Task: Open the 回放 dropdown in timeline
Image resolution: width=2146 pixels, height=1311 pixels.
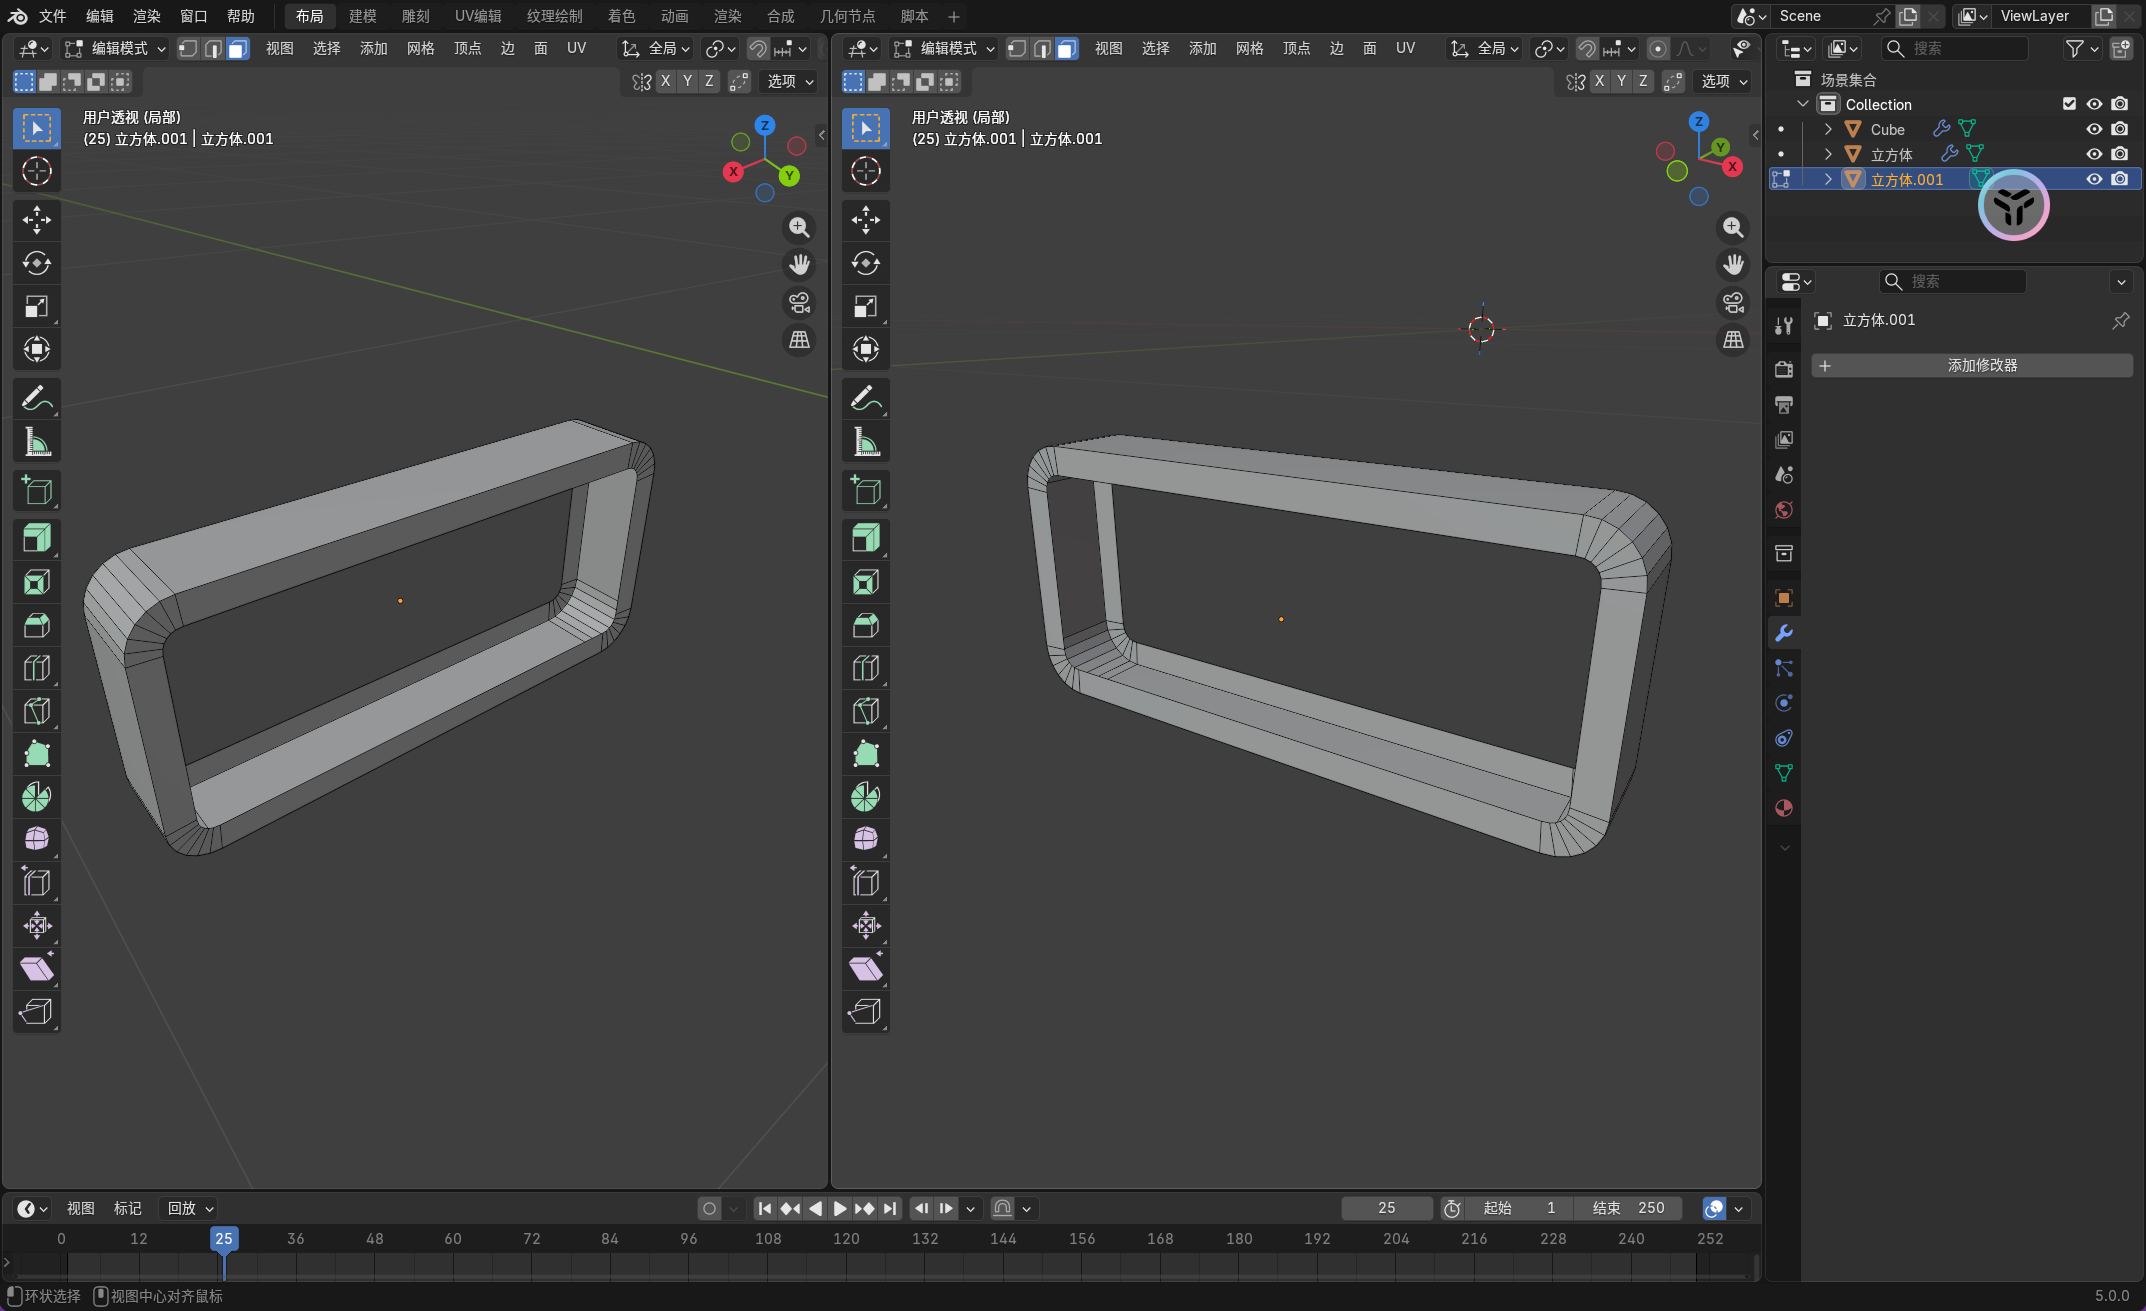Action: 190,1208
